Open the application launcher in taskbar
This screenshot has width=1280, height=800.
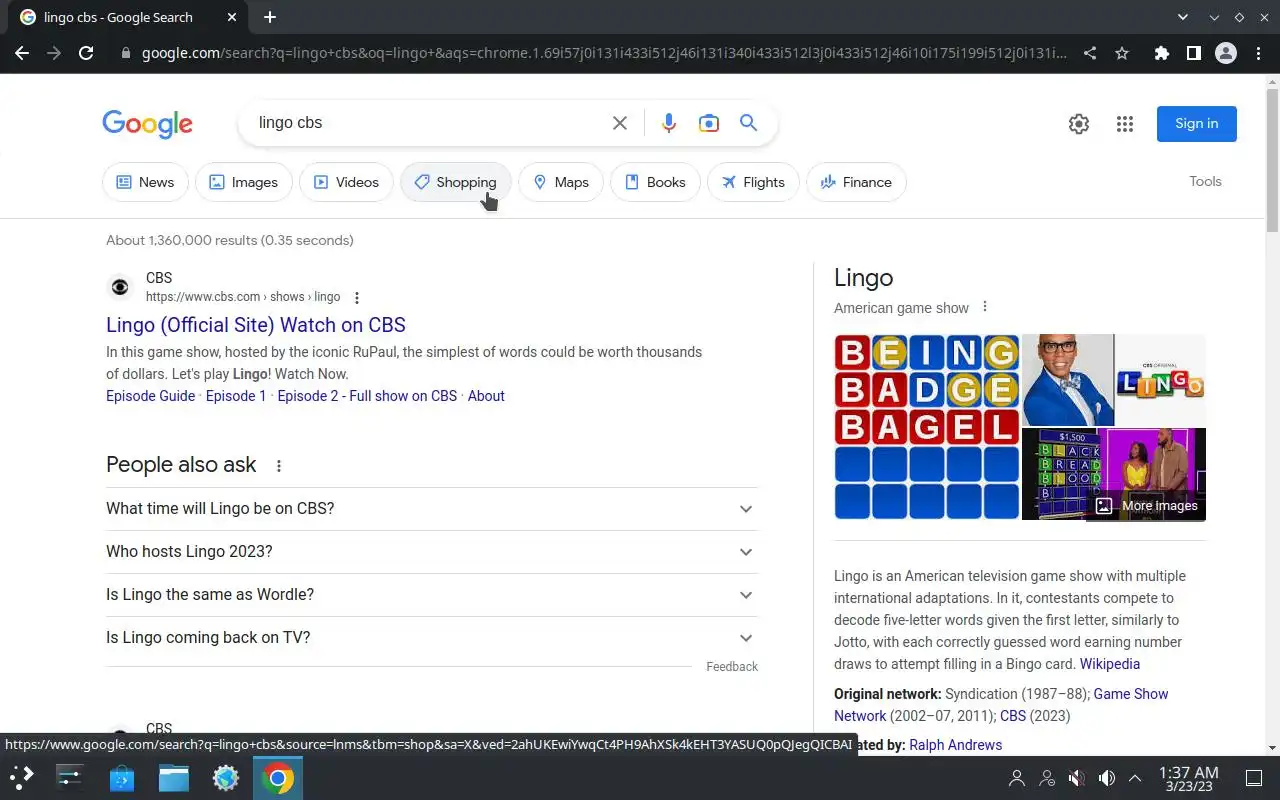tap(22, 777)
